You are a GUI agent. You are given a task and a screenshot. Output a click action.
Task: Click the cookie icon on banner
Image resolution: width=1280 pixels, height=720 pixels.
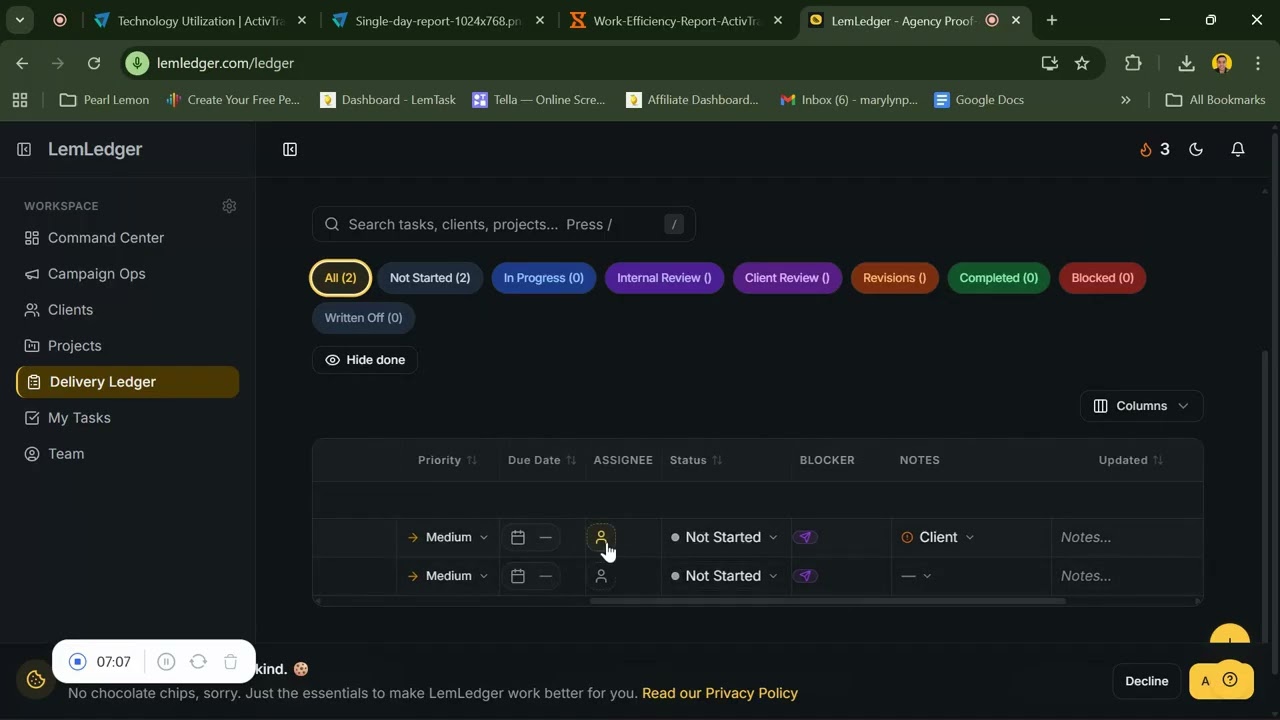point(36,680)
